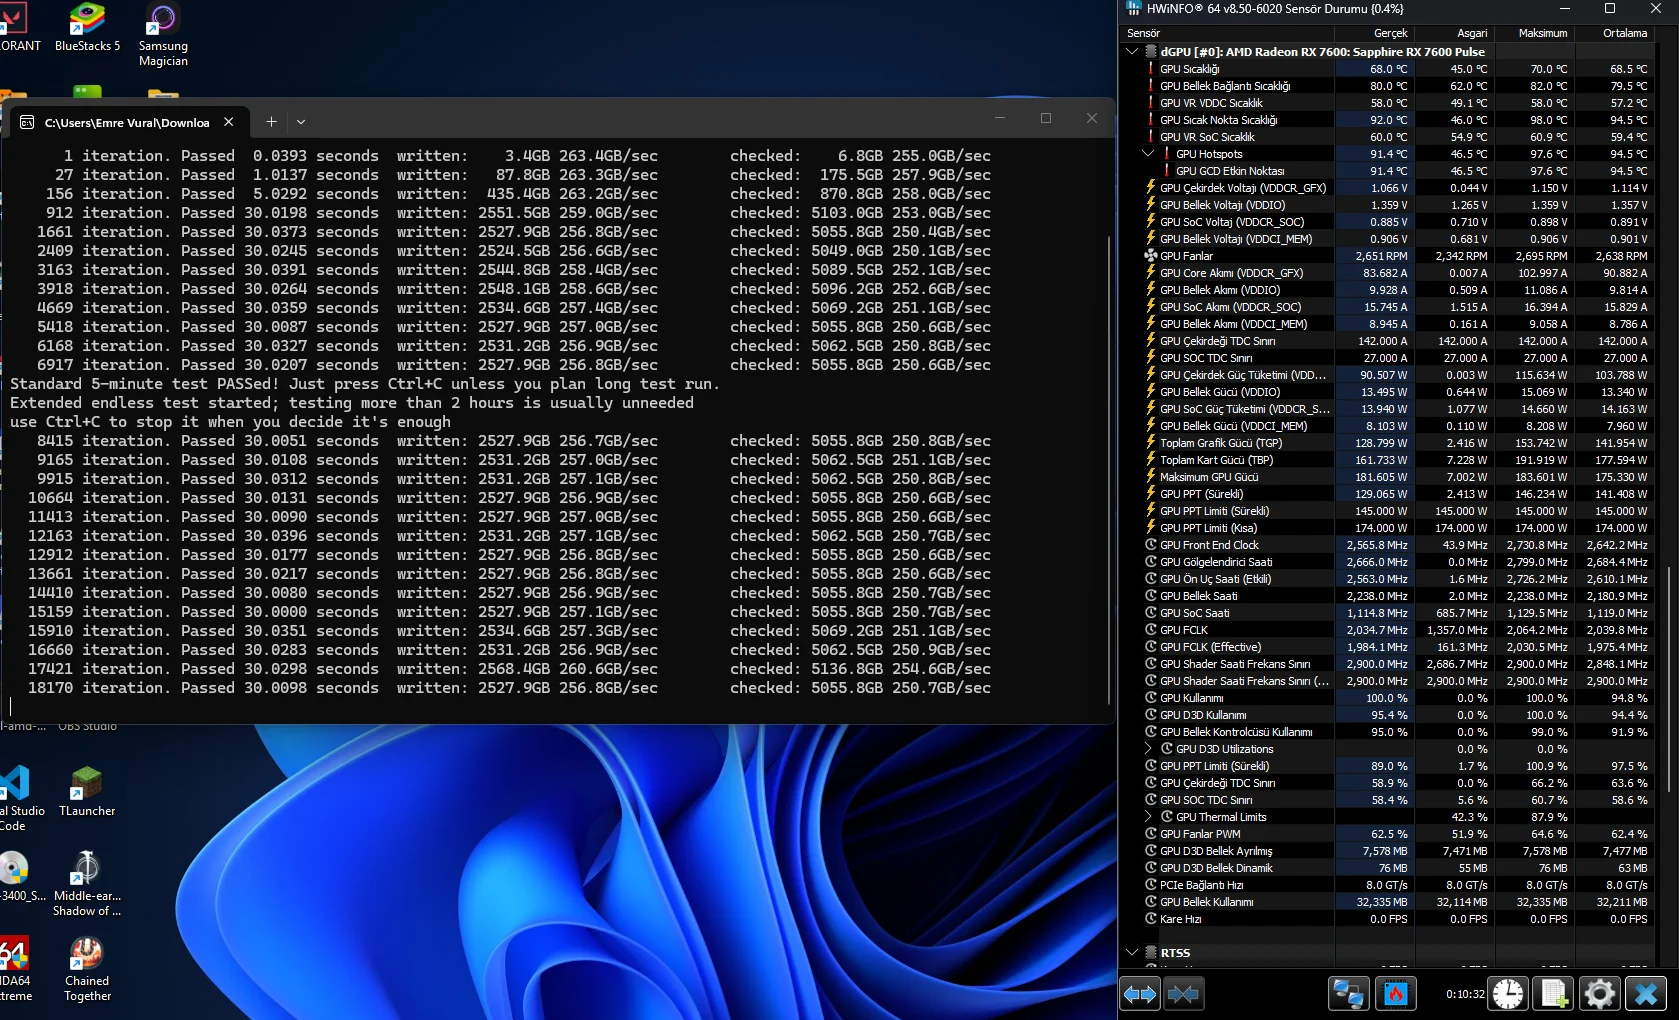Click the fan icon next to GPU Fanlar
Image resolution: width=1679 pixels, height=1020 pixels.
[x=1150, y=256]
